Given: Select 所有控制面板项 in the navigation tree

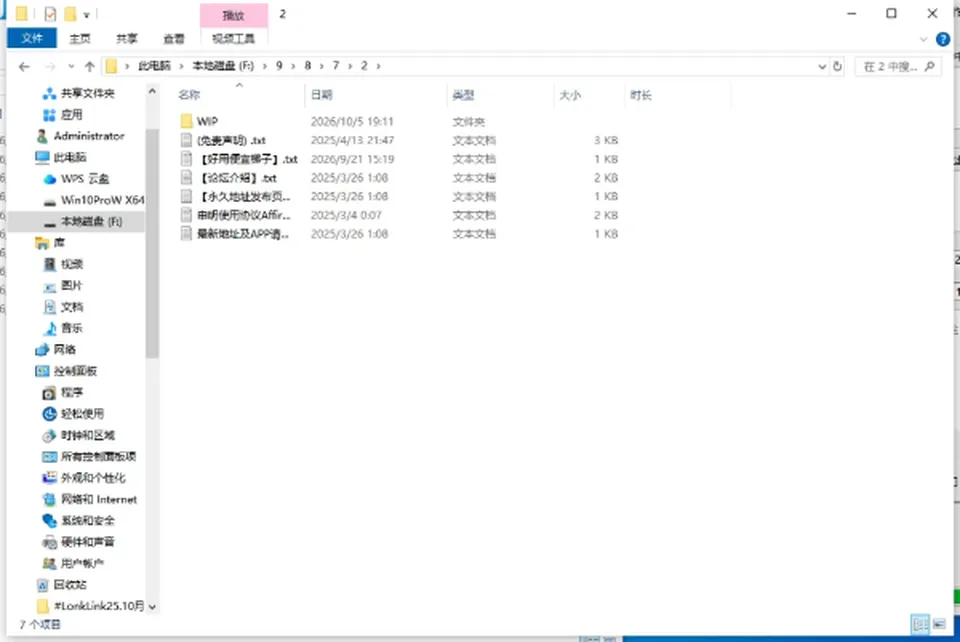Looking at the screenshot, I should pyautogui.click(x=99, y=457).
